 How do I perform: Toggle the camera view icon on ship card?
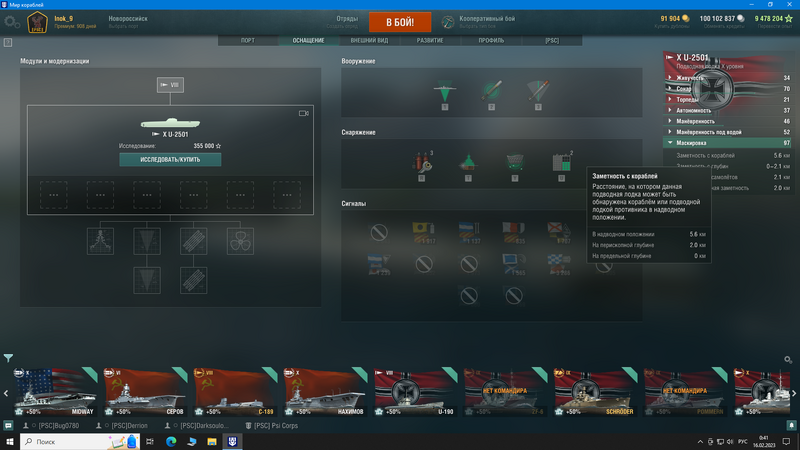click(304, 113)
